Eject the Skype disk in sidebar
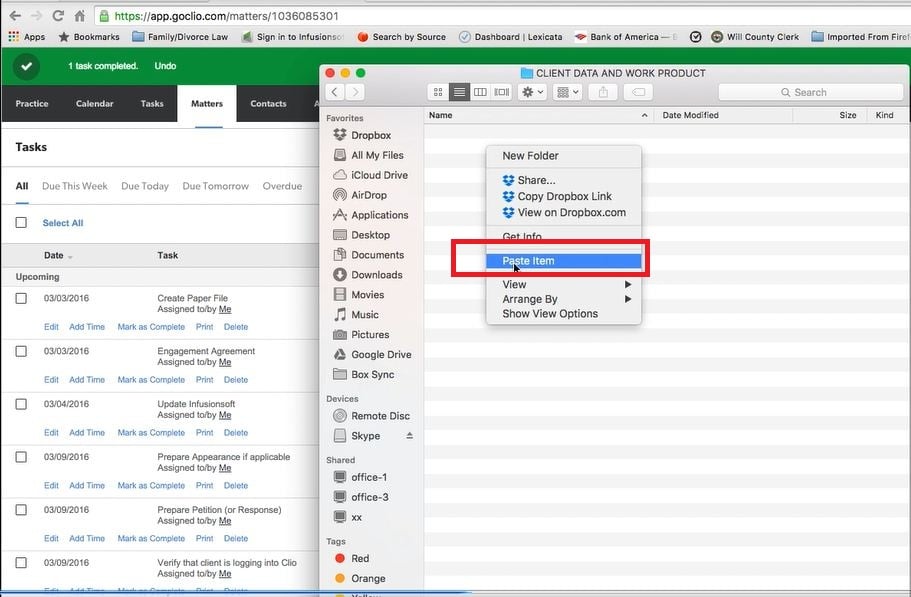911x597 pixels. click(x=408, y=436)
